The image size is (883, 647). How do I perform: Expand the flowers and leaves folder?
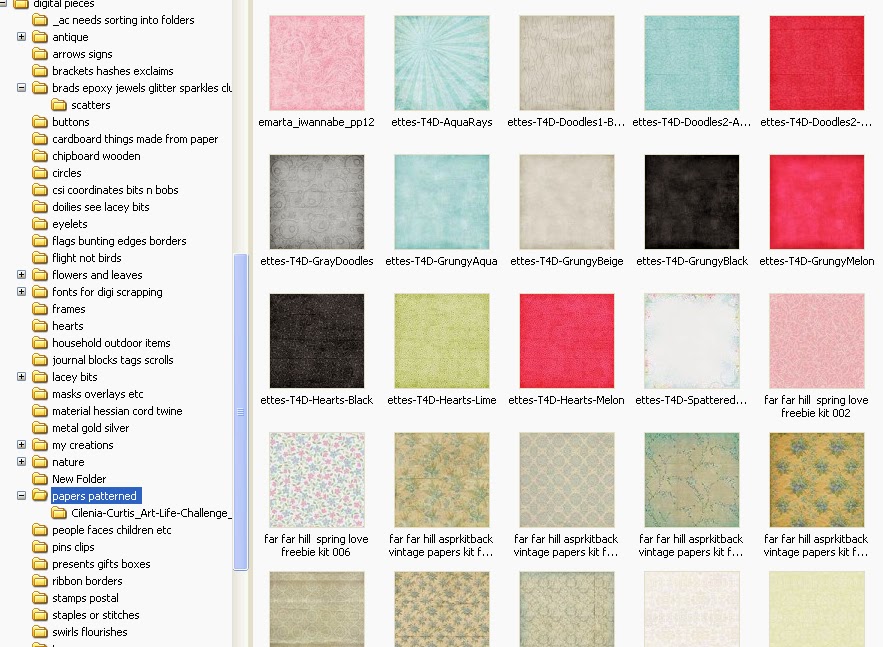coord(21,275)
